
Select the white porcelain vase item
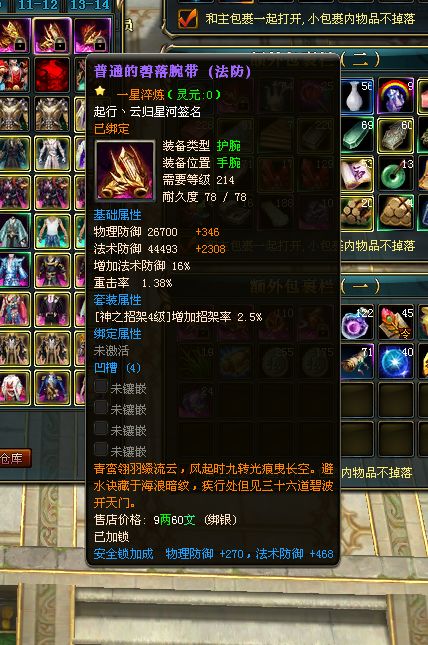click(357, 96)
